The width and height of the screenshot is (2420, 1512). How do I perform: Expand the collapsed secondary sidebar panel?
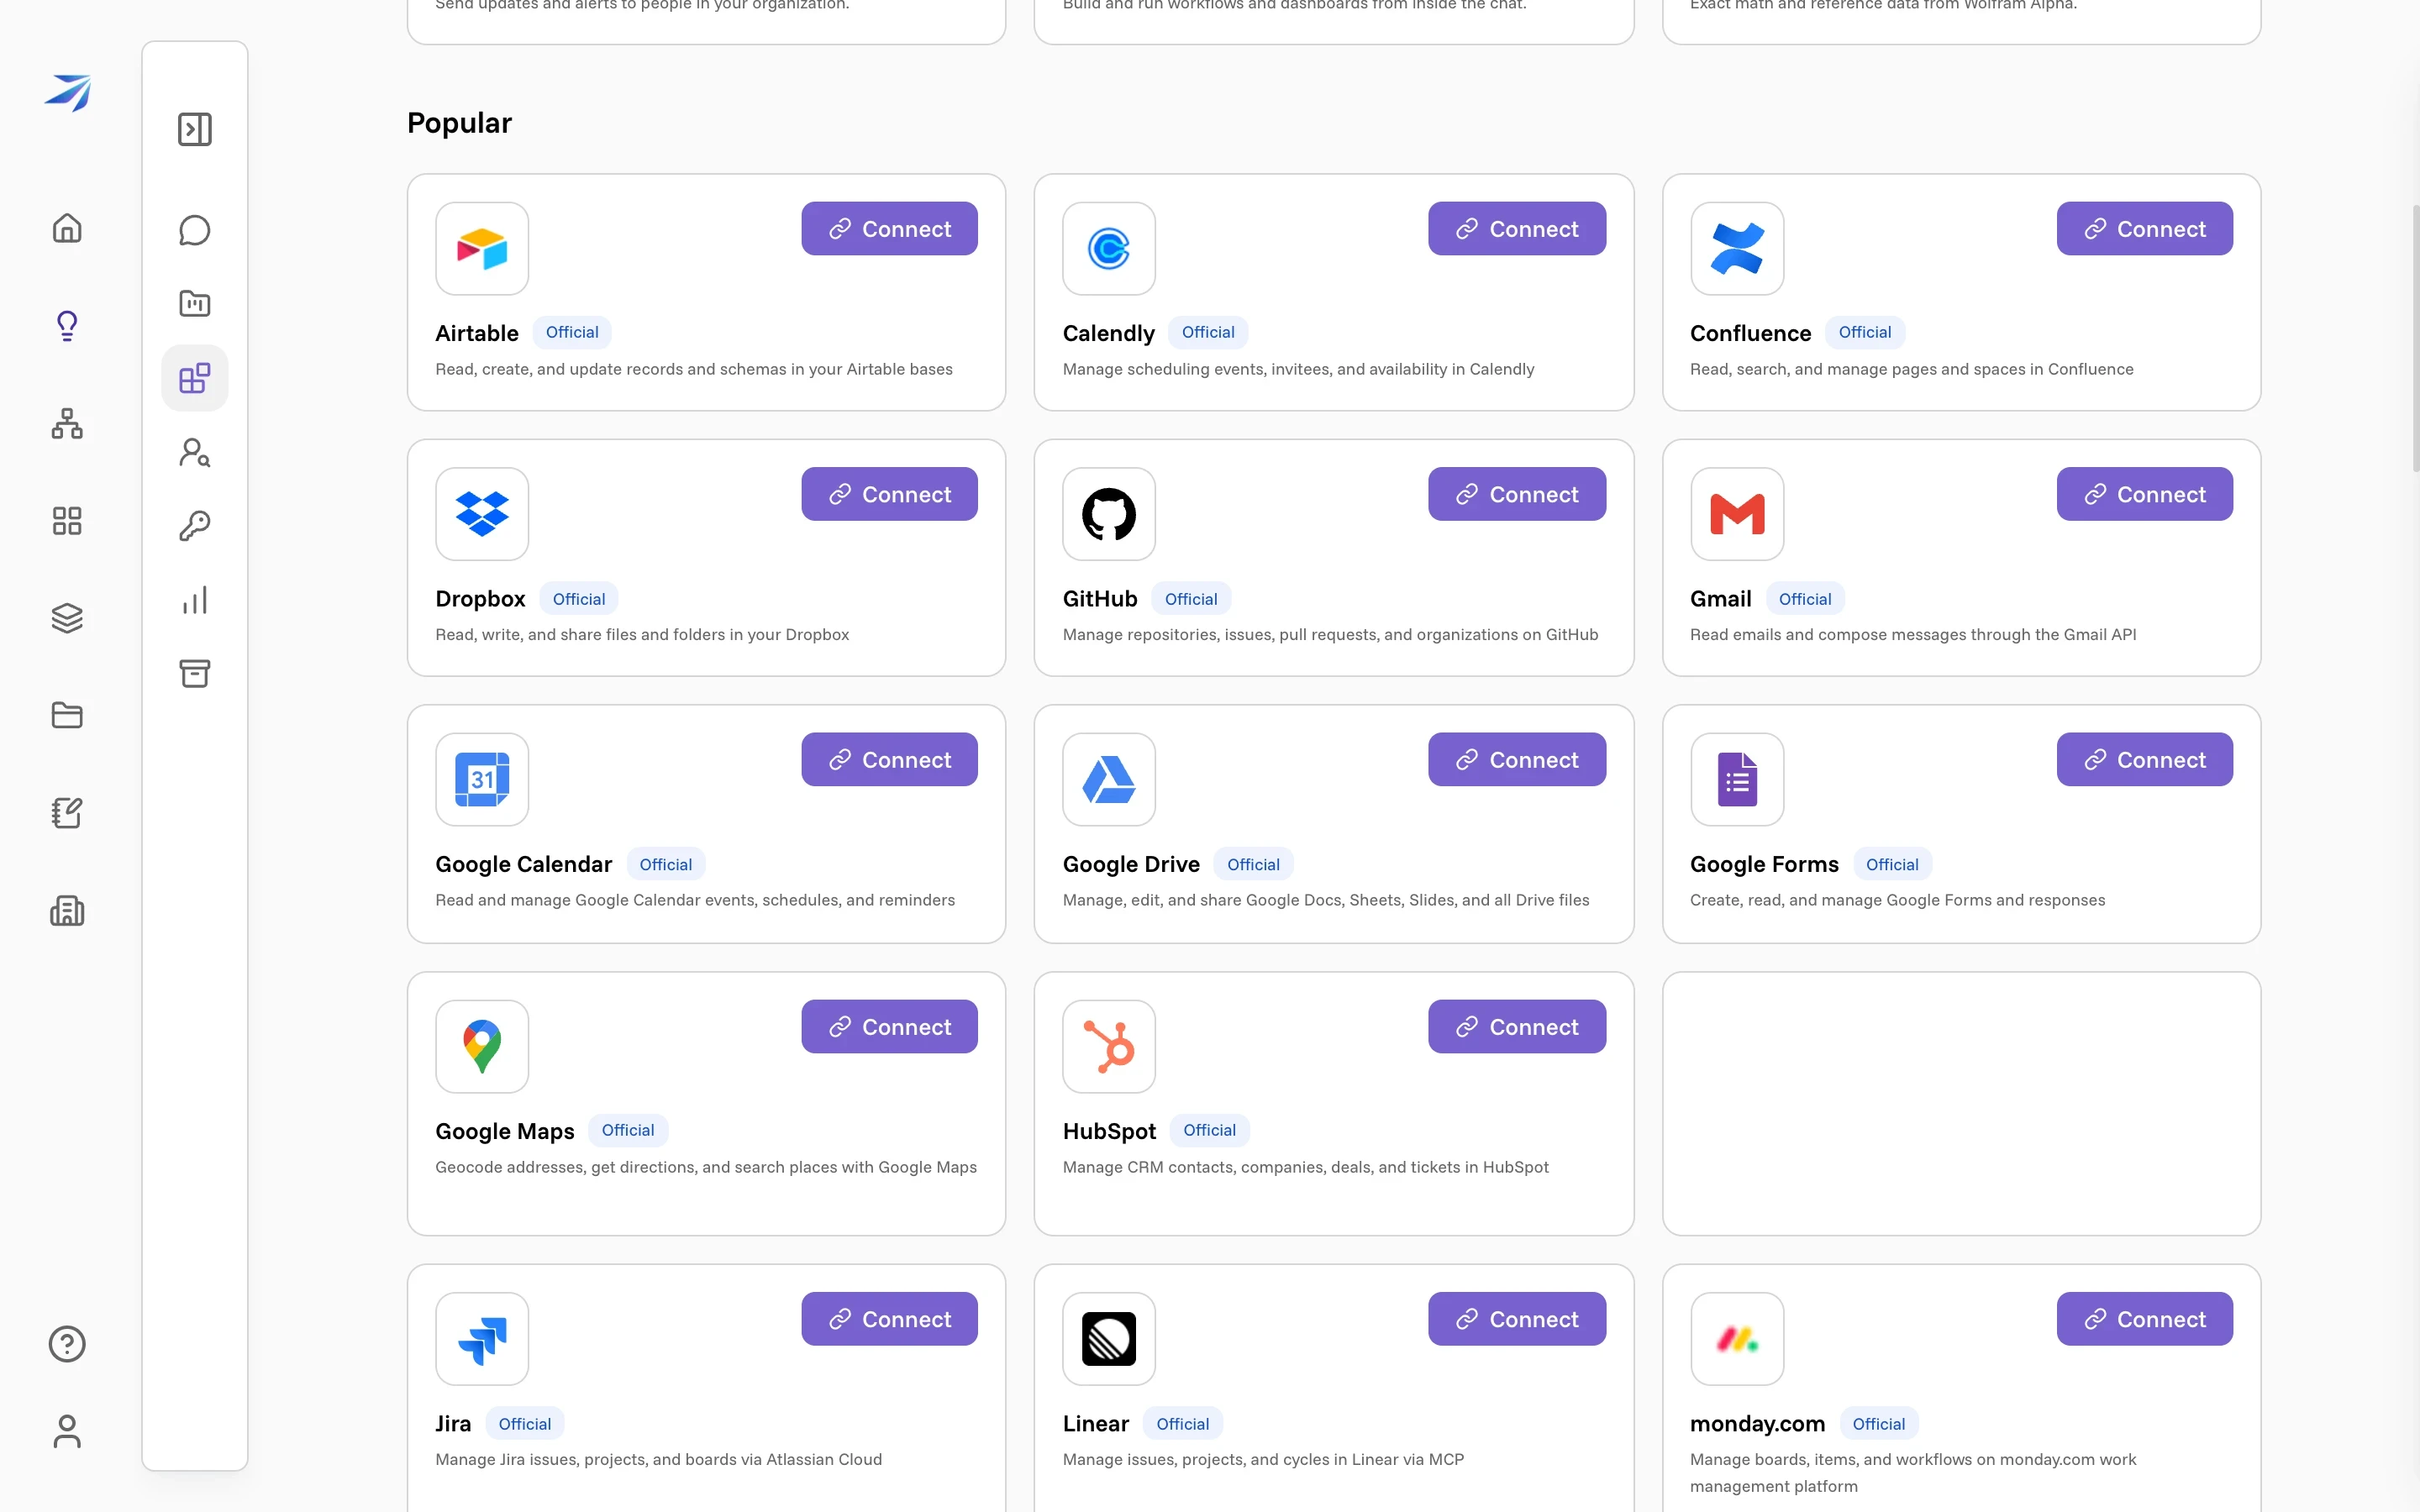pyautogui.click(x=195, y=129)
